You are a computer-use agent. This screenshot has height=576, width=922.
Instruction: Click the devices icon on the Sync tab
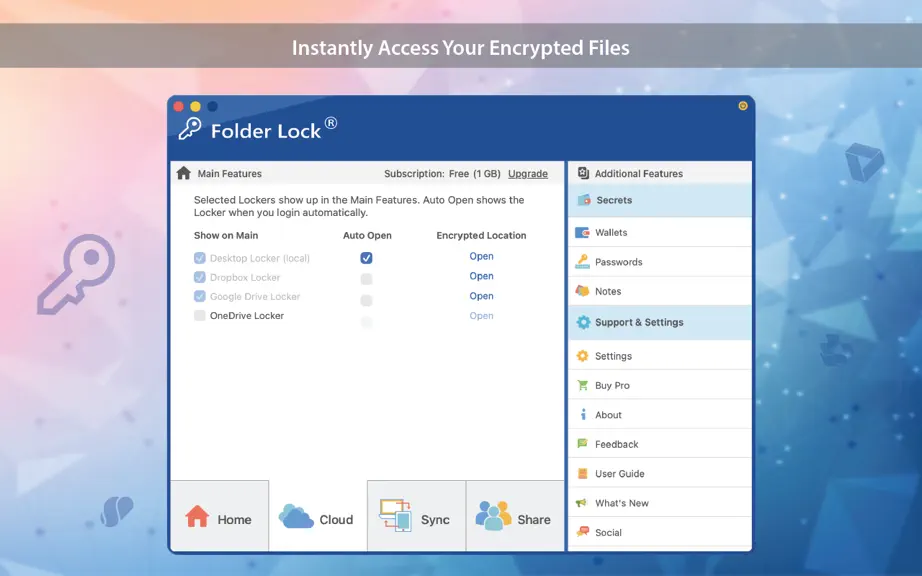pos(395,515)
